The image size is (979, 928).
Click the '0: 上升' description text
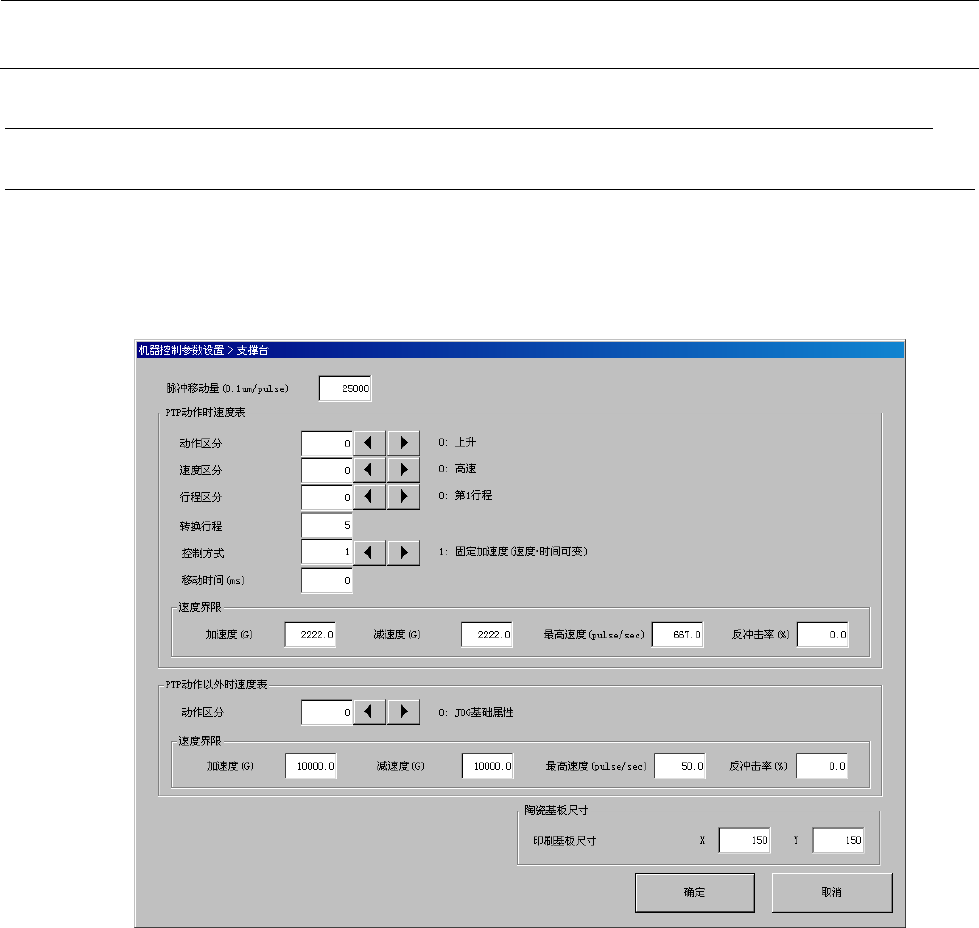coord(457,442)
